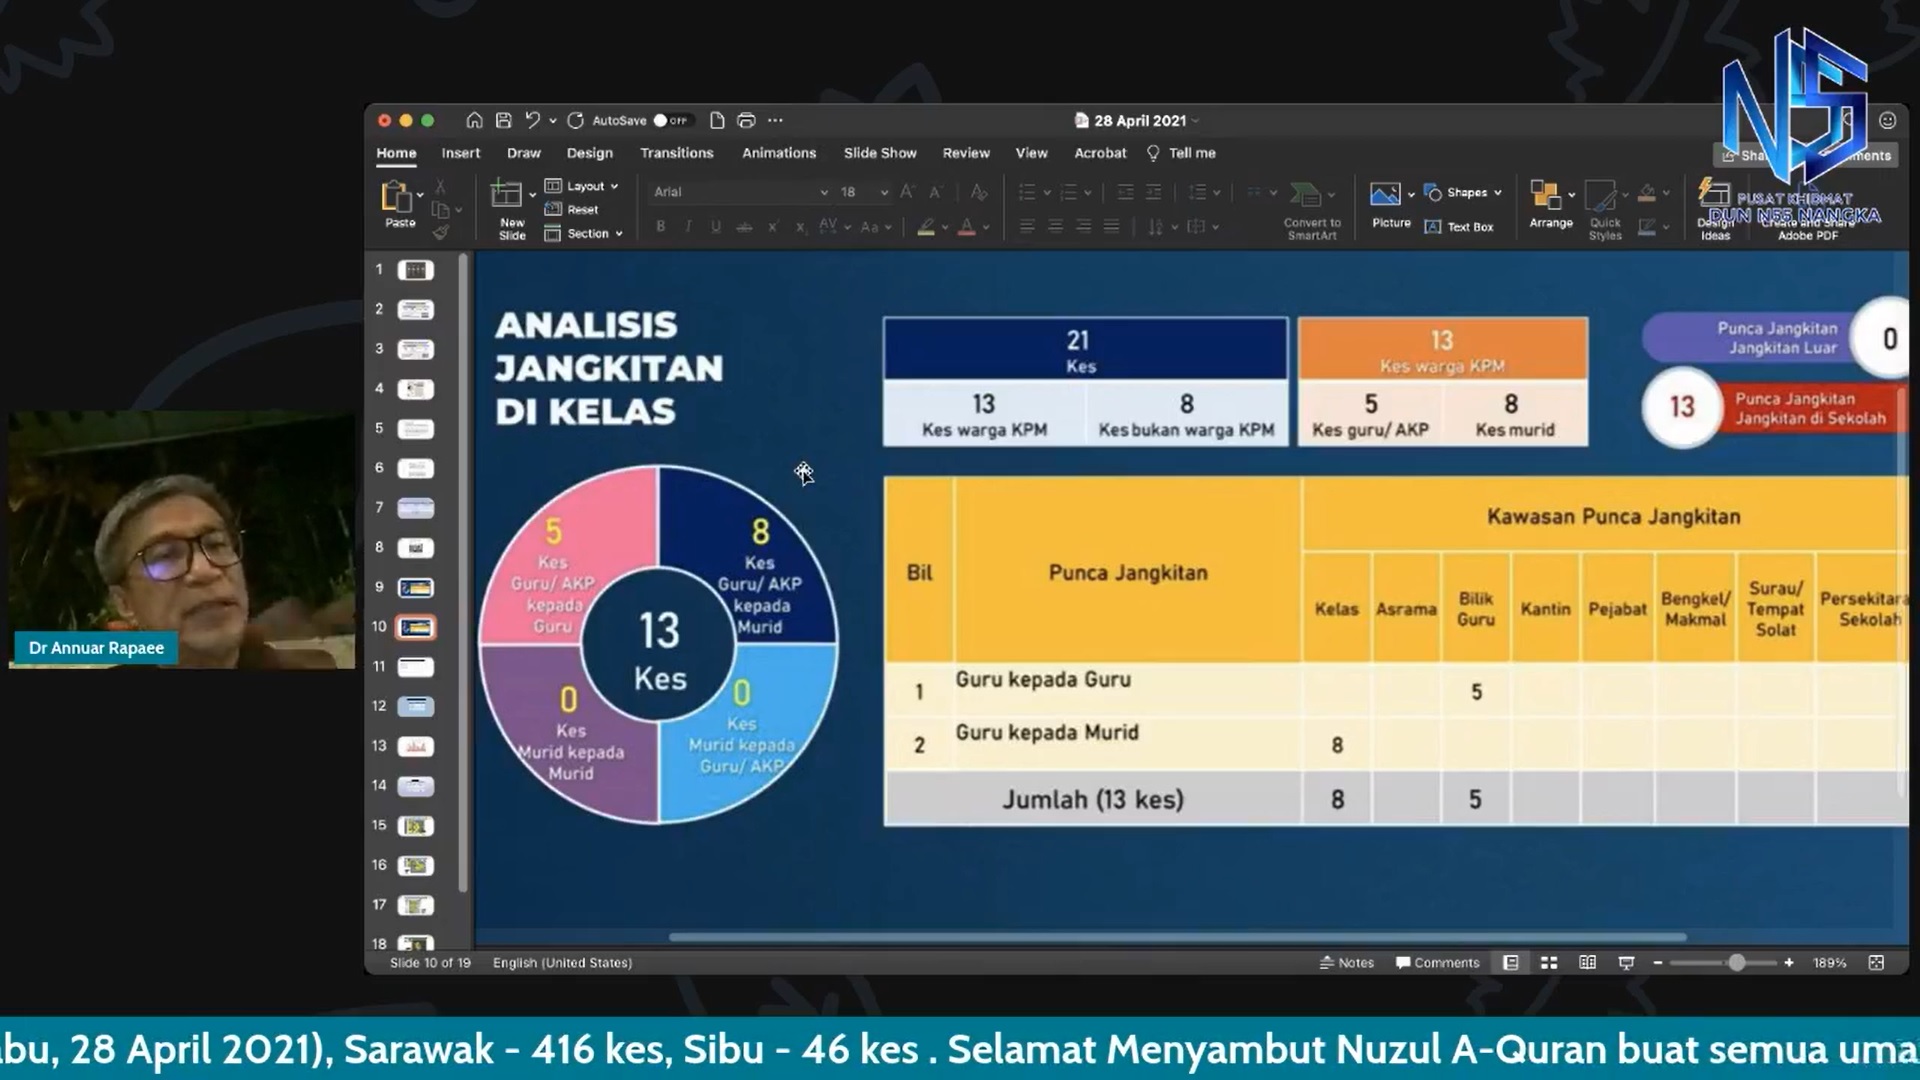Toggle the AutoSave switch
The height and width of the screenshot is (1080, 1920).
pyautogui.click(x=670, y=121)
